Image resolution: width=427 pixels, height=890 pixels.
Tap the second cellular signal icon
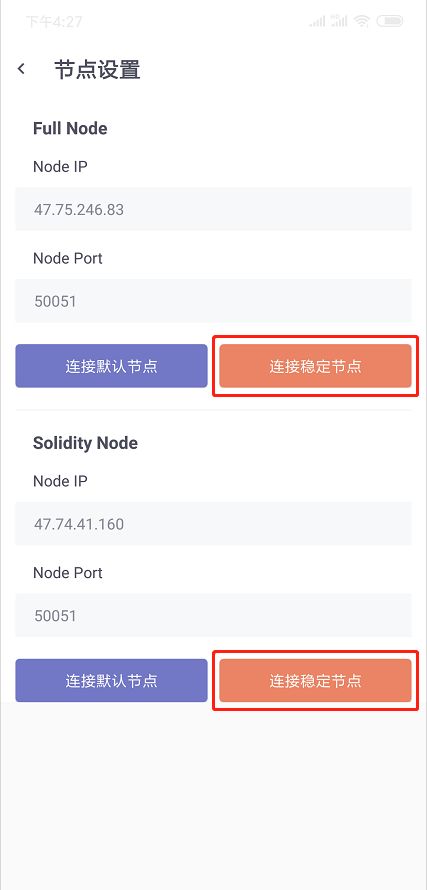(339, 22)
